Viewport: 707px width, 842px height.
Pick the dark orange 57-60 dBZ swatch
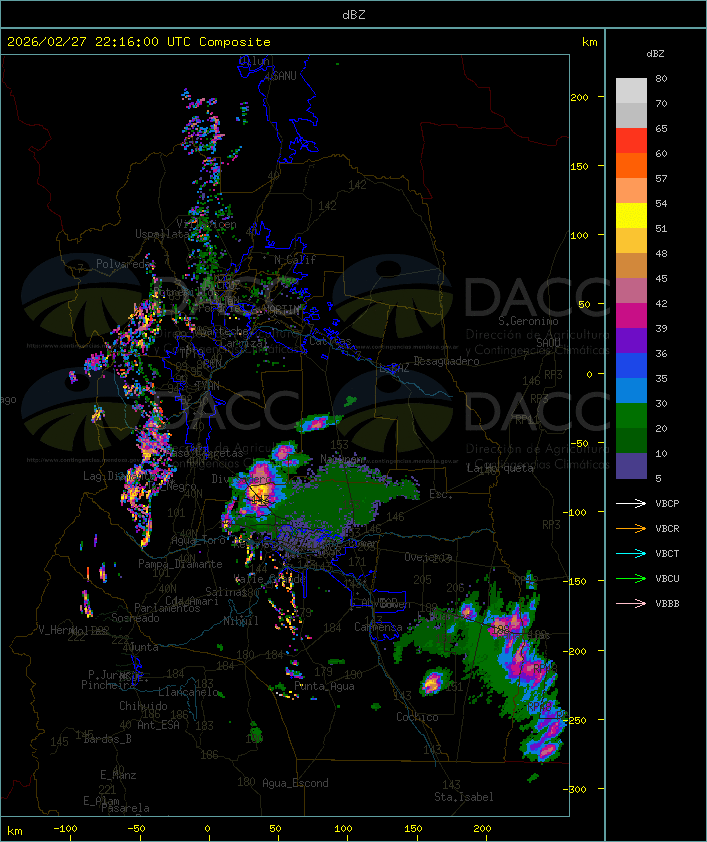click(631, 165)
